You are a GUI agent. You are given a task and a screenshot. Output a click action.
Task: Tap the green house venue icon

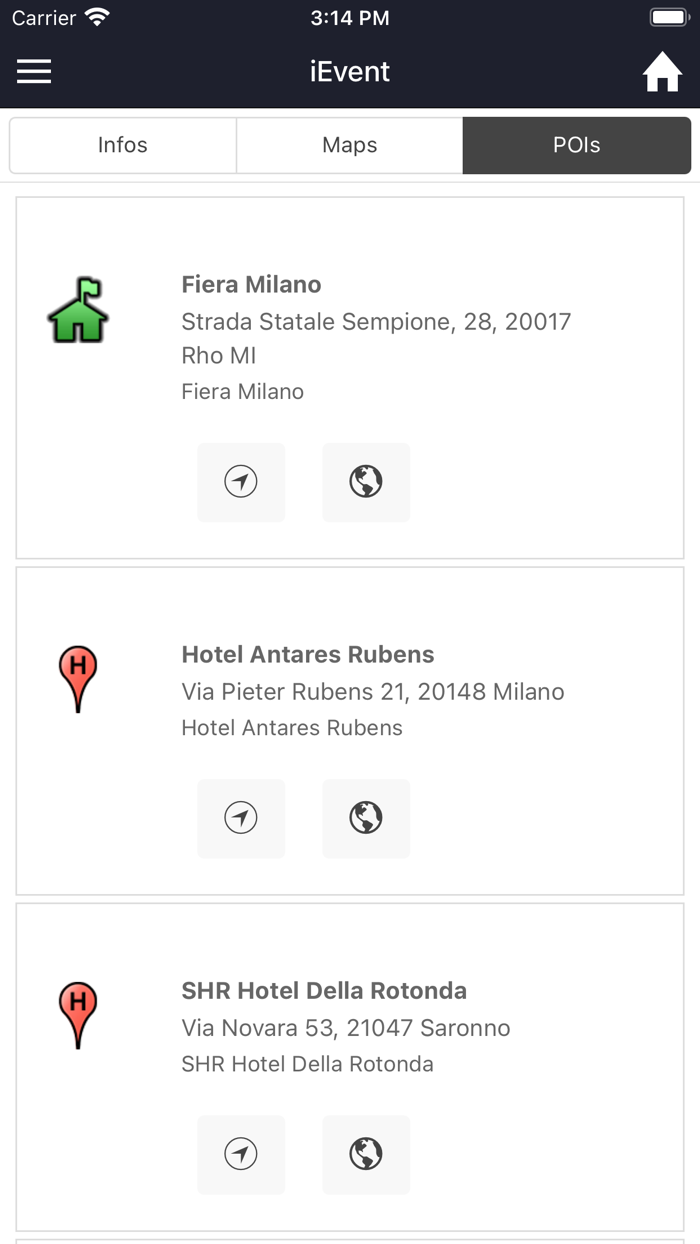point(78,311)
